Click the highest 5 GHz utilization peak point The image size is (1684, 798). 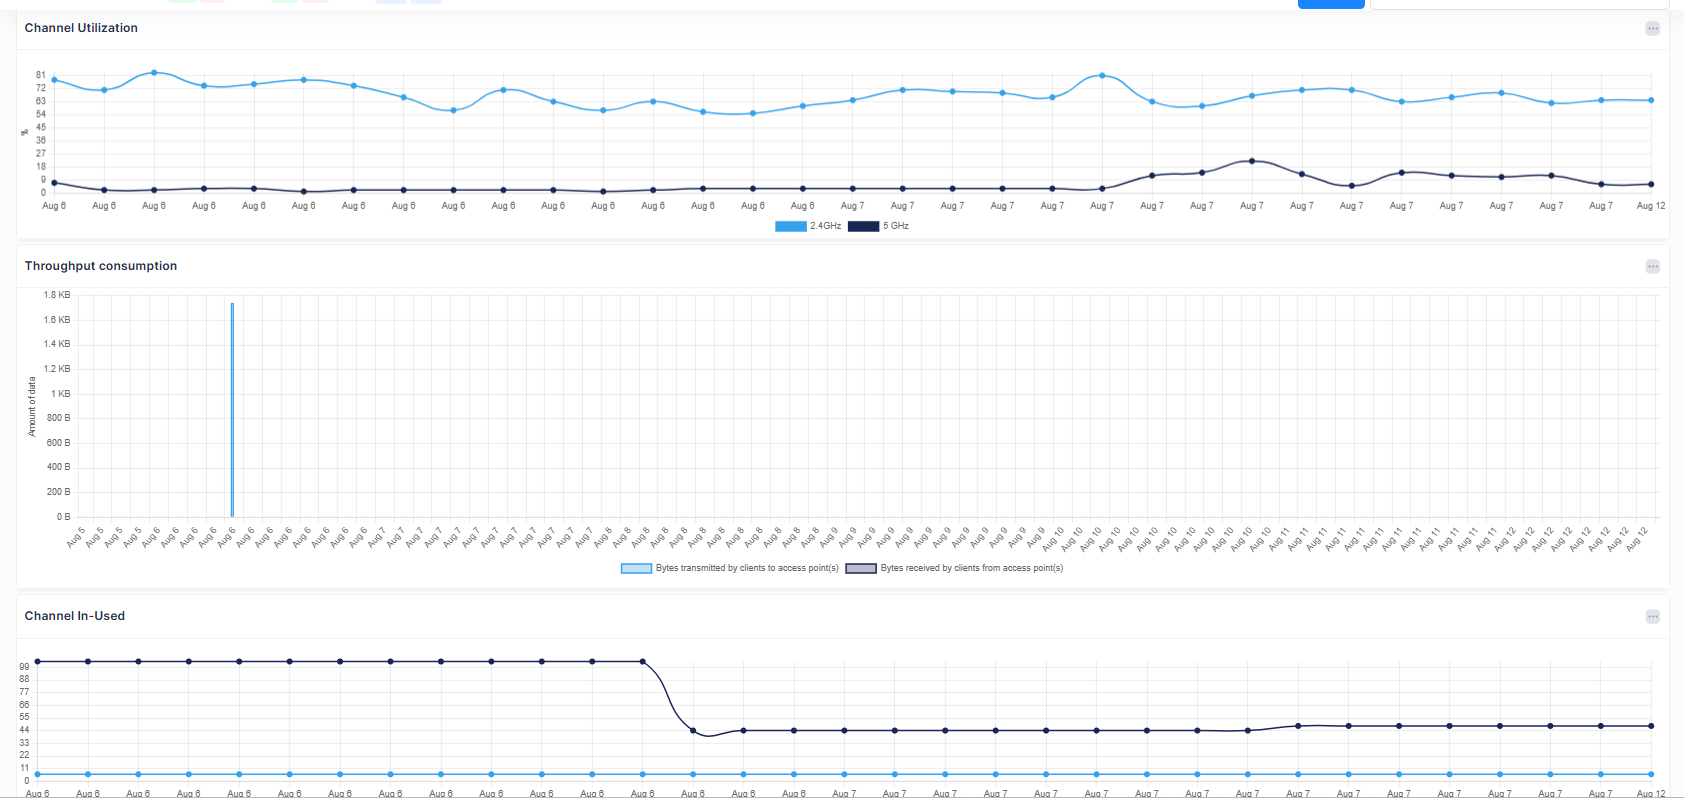[1252, 161]
